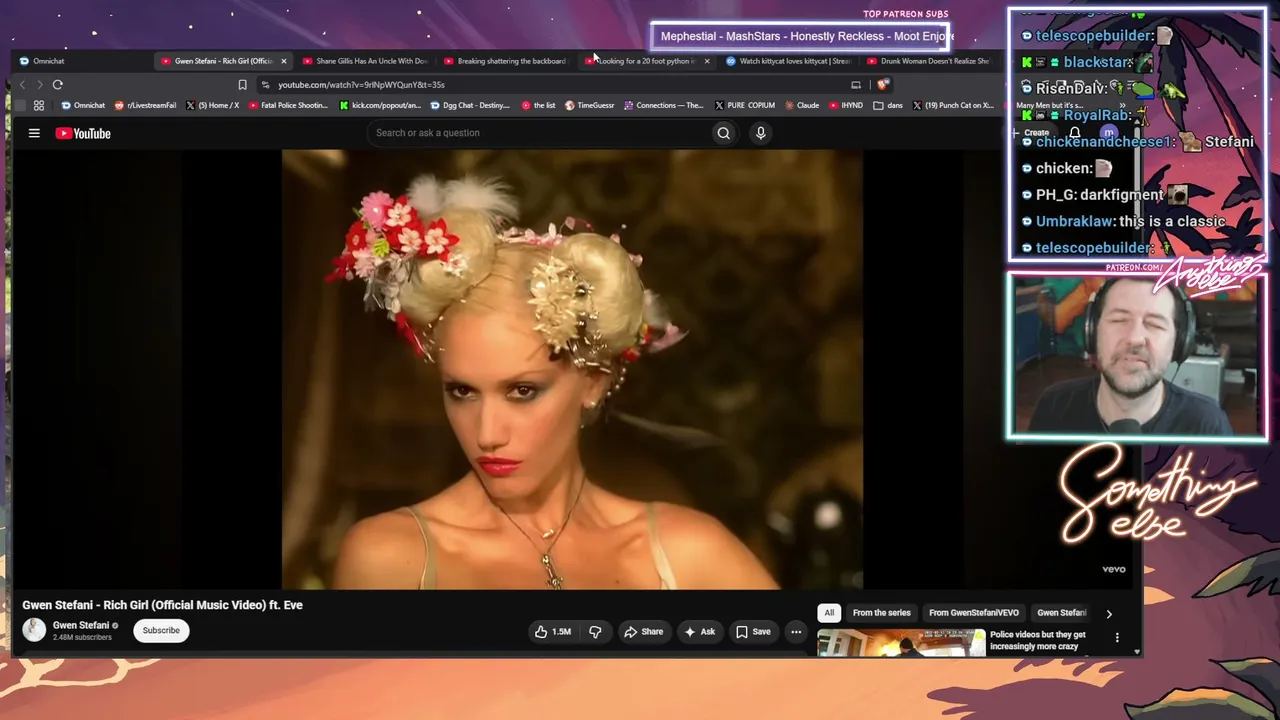Open the IHYND bookmark
This screenshot has width=1280, height=720.
click(846, 105)
